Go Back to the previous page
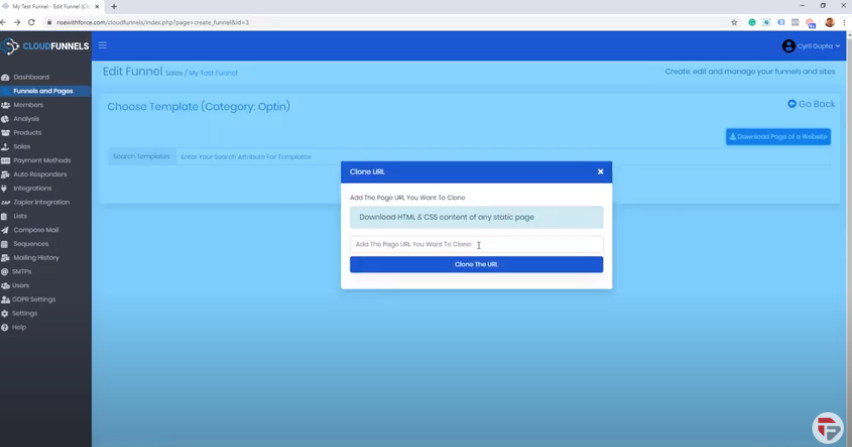The width and height of the screenshot is (852, 447). coord(811,104)
